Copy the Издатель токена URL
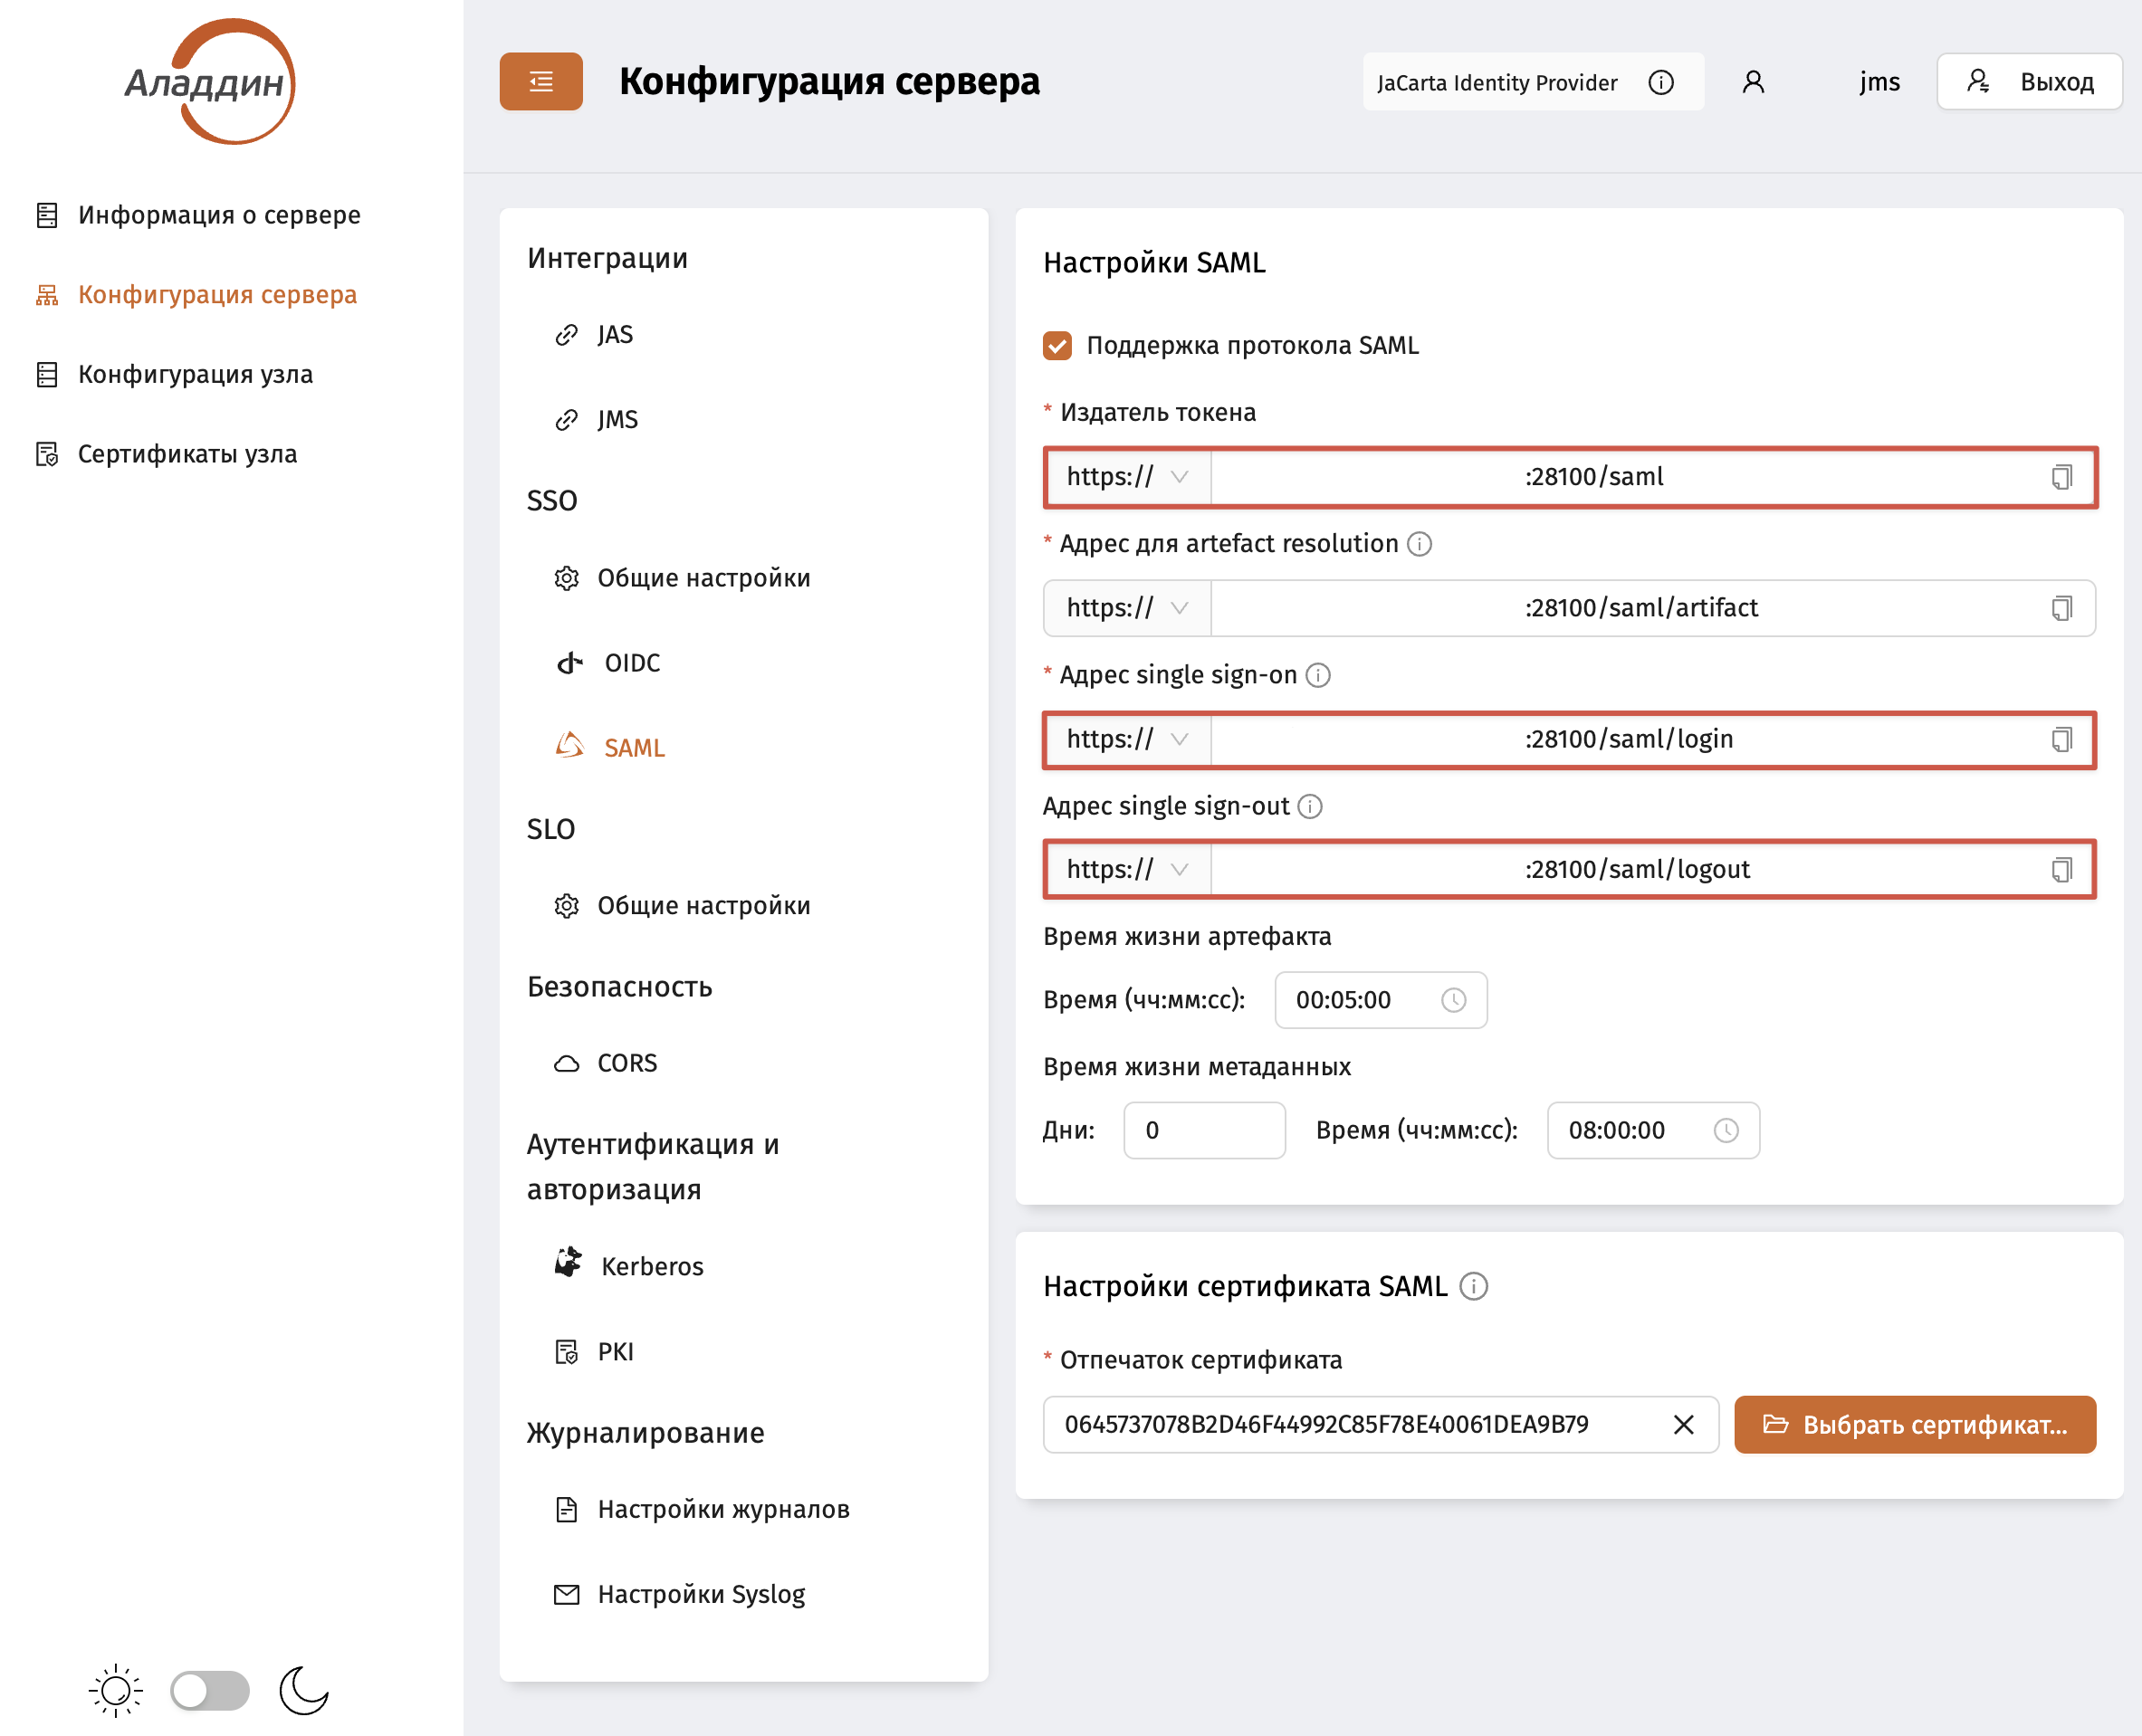Screen dimensions: 2142x1736 click(x=2062, y=477)
